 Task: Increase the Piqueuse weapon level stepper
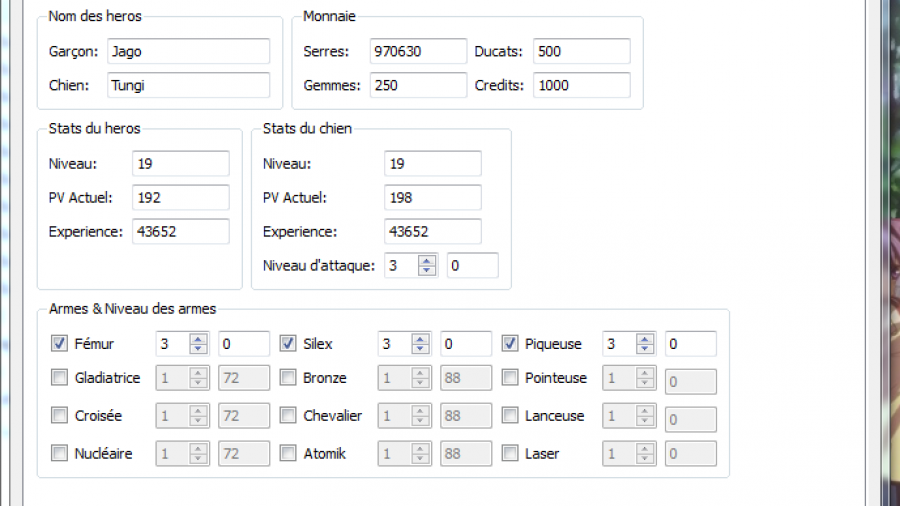click(x=646, y=339)
